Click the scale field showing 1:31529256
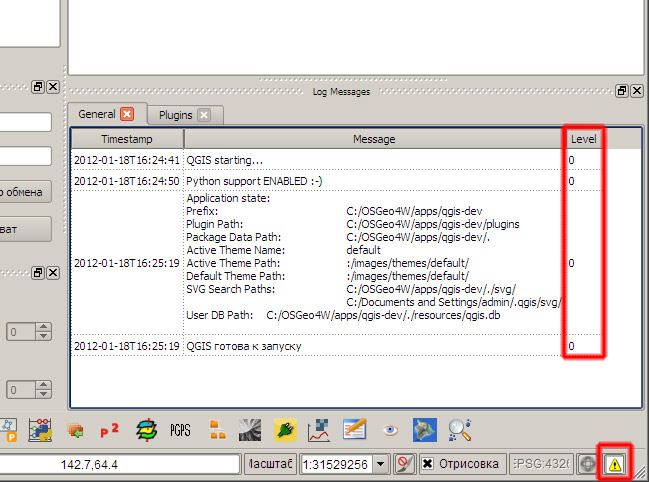The width and height of the screenshot is (649, 482). pos(337,464)
